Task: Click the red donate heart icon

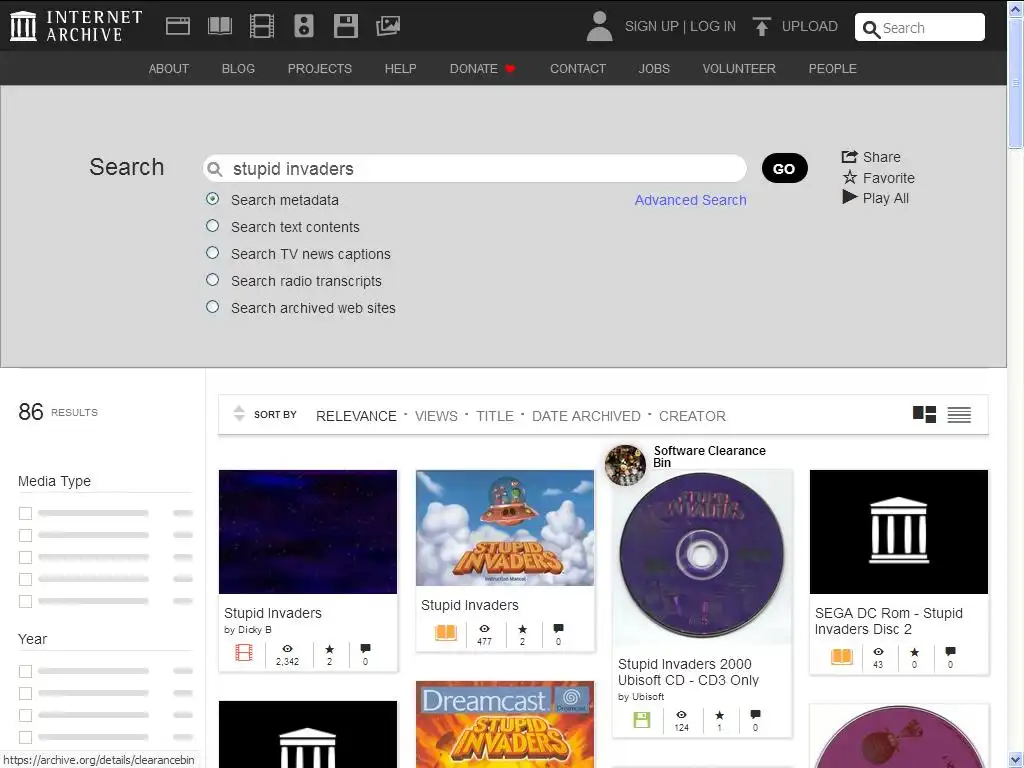Action: tap(510, 69)
